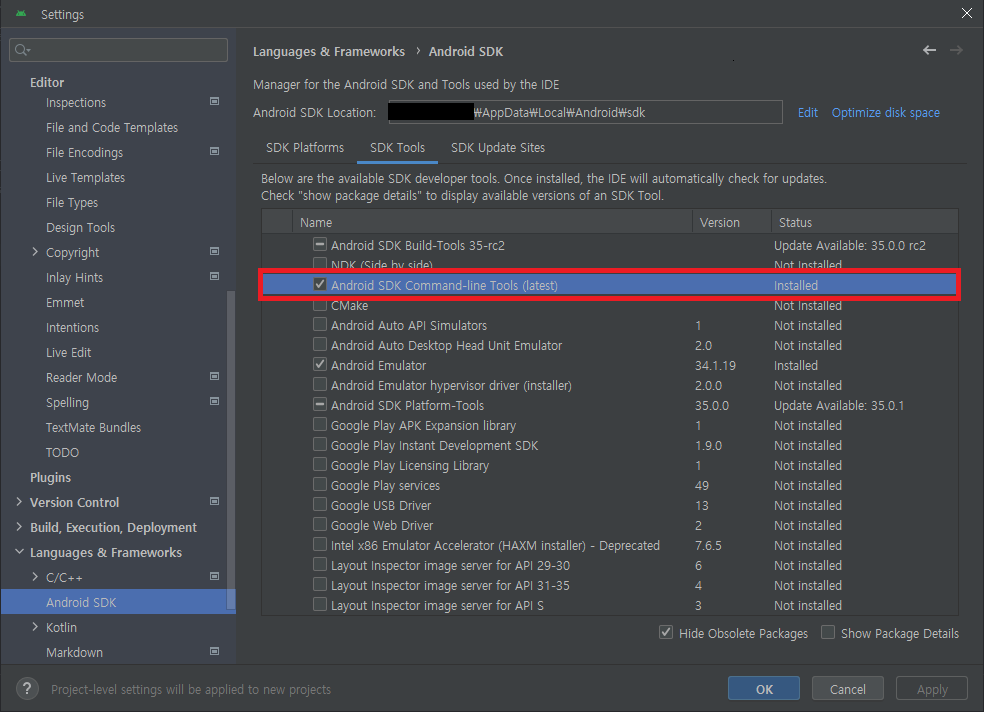Image resolution: width=984 pixels, height=712 pixels.
Task: Expand the Kotlin node
Action: (x=35, y=627)
